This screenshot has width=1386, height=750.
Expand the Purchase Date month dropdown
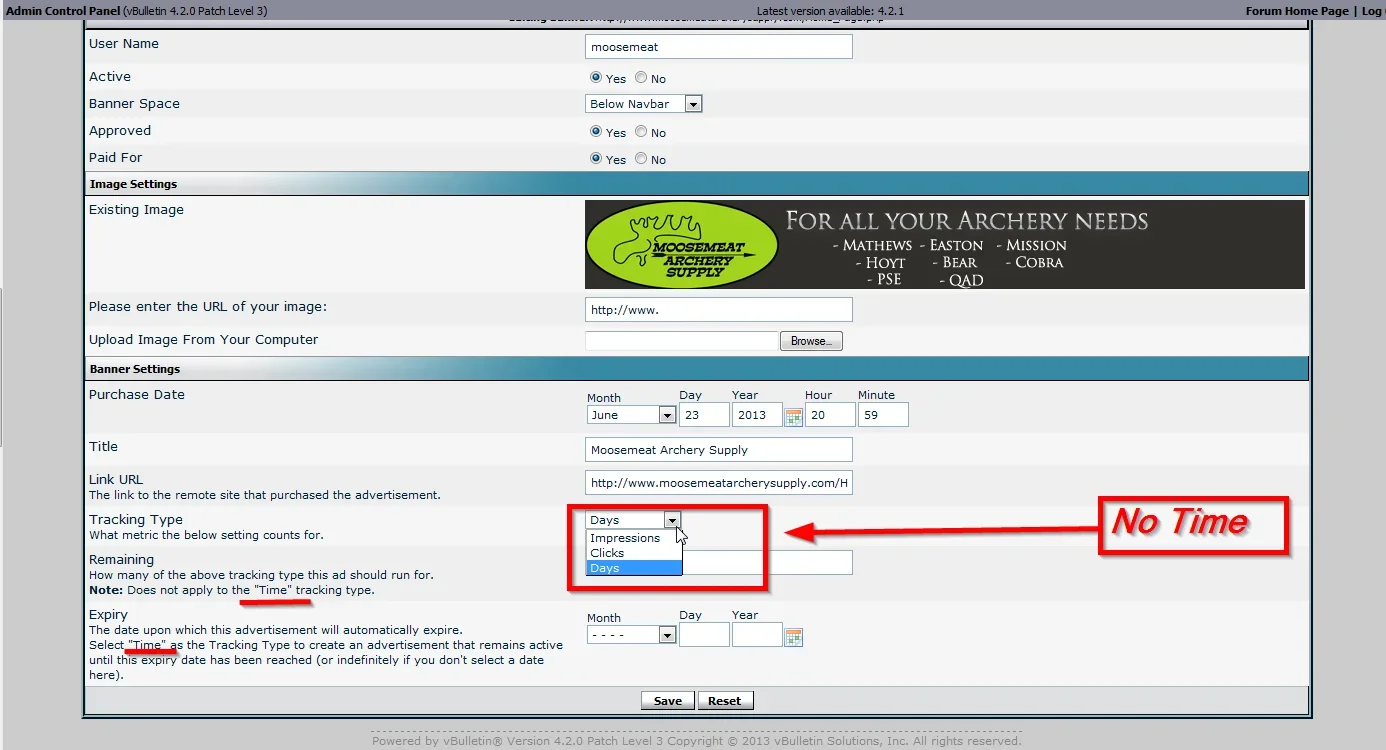pyautogui.click(x=631, y=415)
